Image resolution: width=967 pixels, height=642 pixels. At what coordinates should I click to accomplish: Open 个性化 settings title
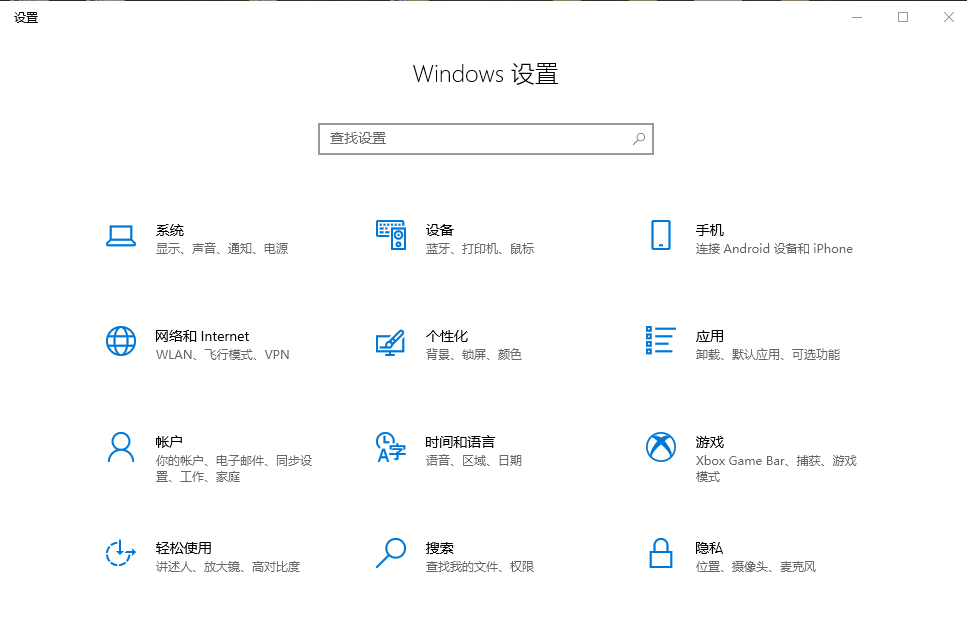[446, 337]
